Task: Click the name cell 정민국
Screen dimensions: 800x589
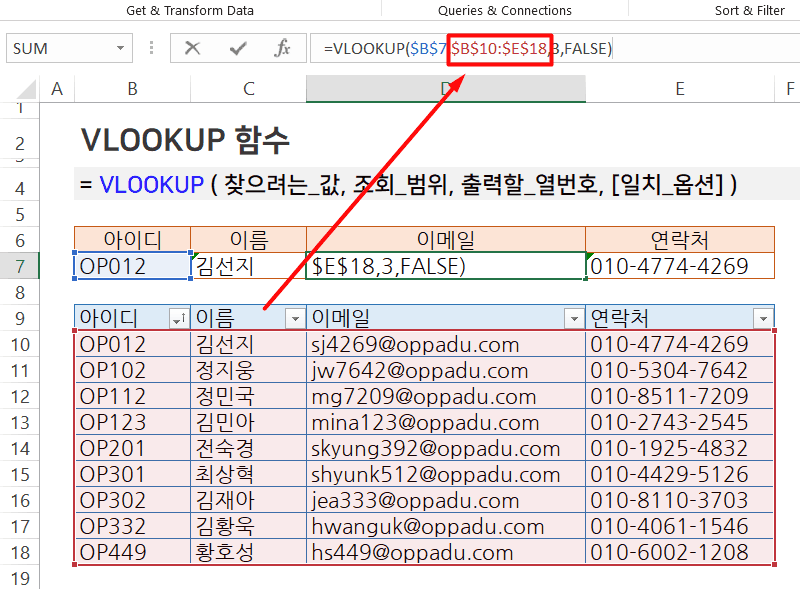Action: [248, 397]
